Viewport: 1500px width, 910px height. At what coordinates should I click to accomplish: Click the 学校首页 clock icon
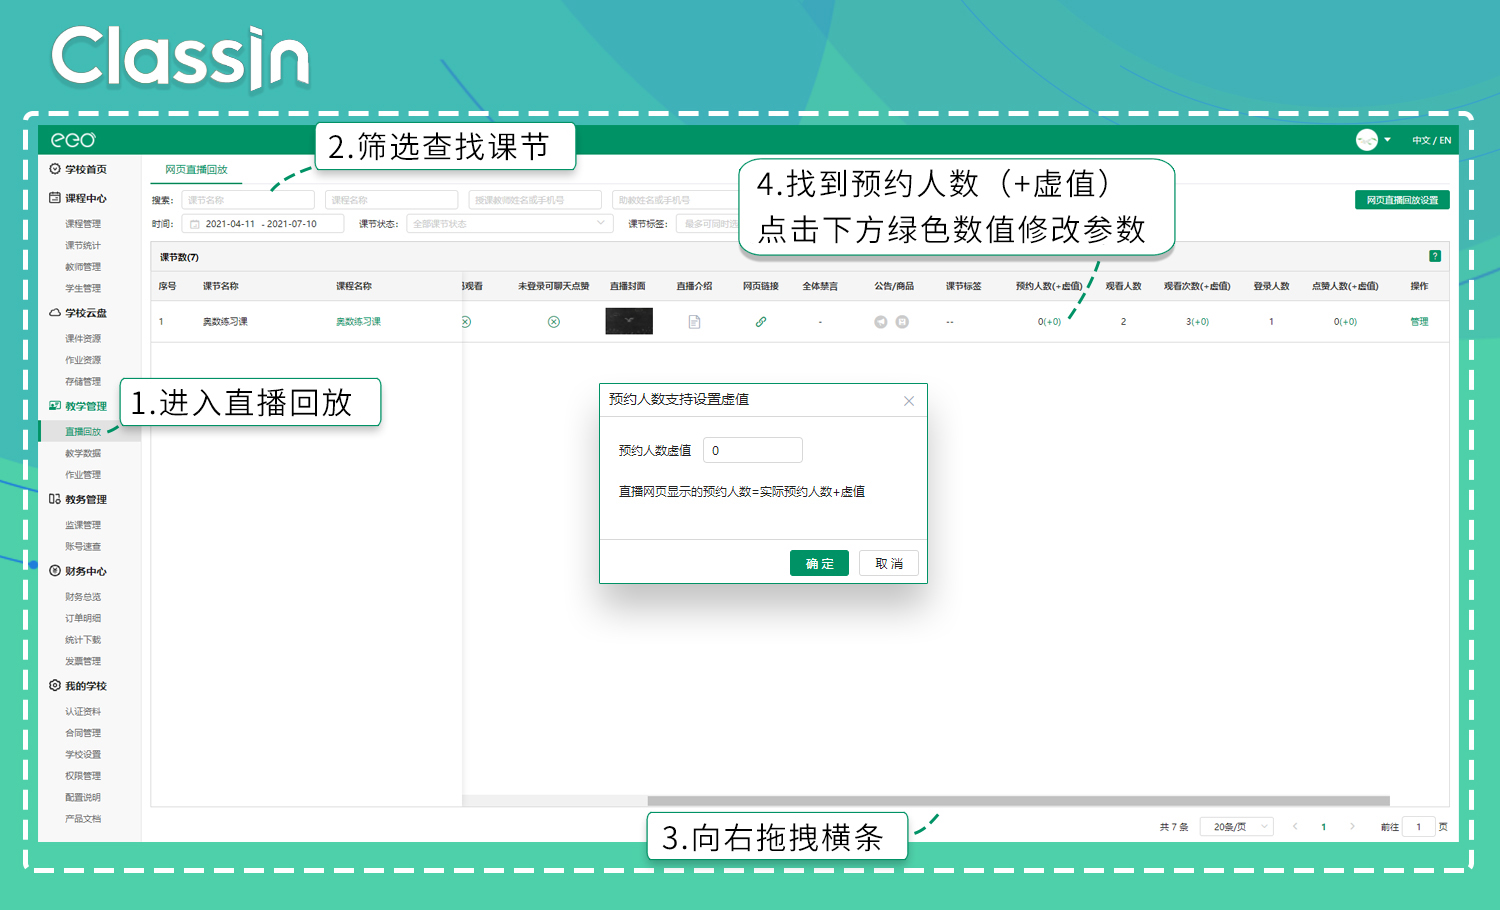coord(55,169)
